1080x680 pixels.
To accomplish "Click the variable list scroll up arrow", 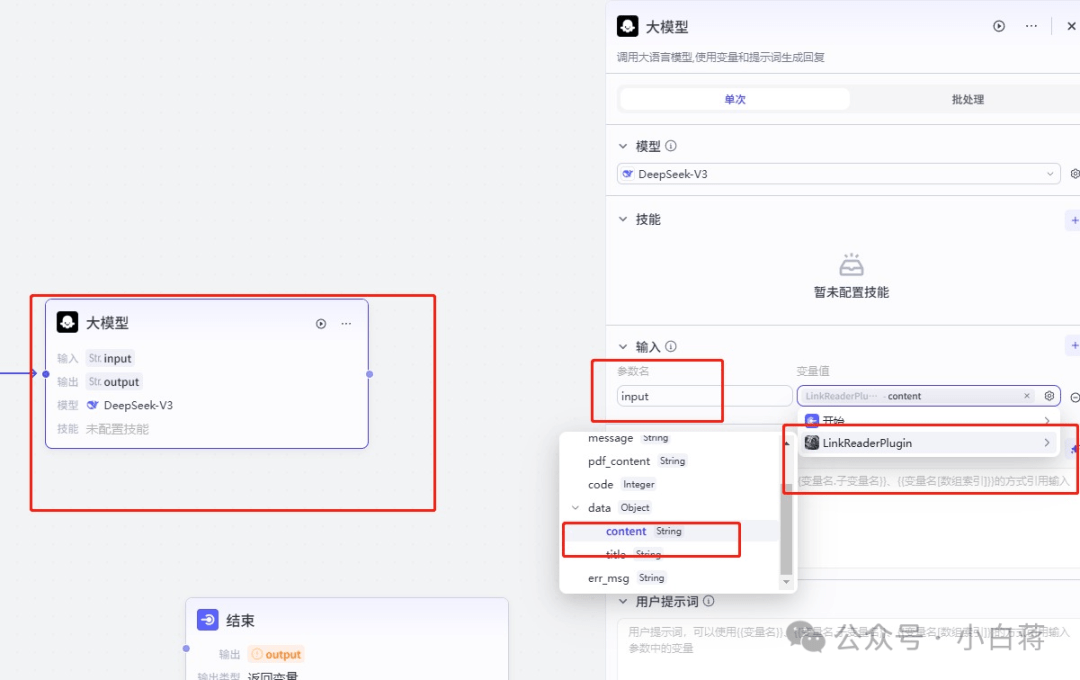I will (786, 443).
